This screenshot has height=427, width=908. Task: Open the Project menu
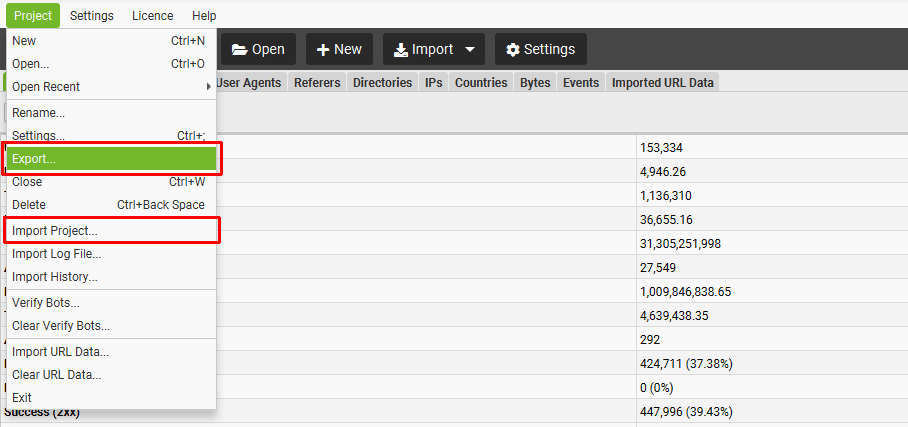(33, 16)
